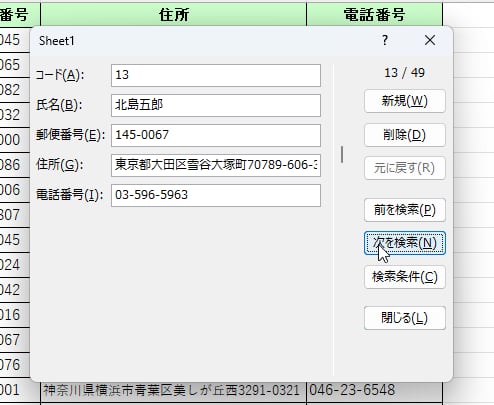Click the 電話番号(I) field 03-596-5963
This screenshot has height=405, width=494.
click(216, 195)
